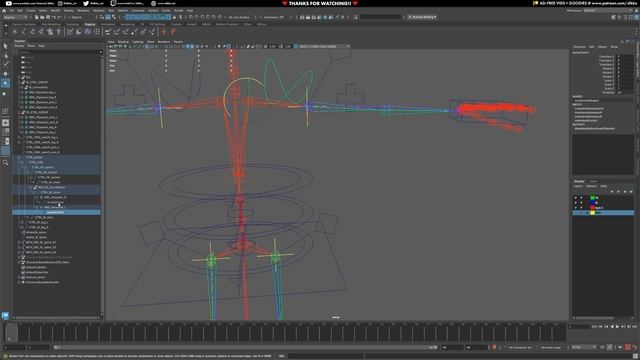Toggle visibility of the yellow selected layer

pos(576,213)
